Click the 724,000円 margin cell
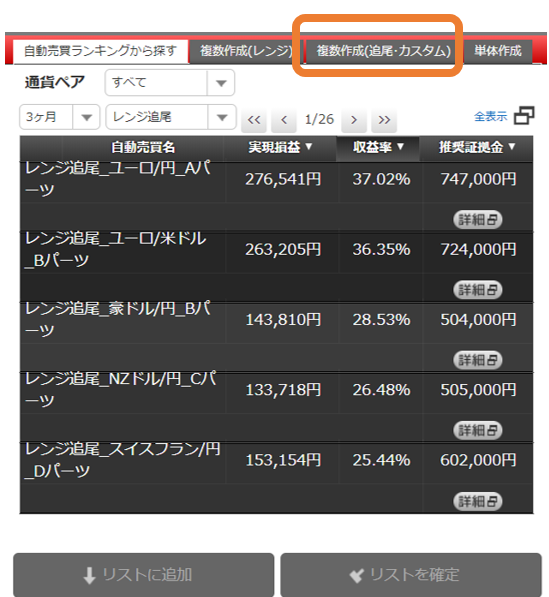 click(x=479, y=250)
